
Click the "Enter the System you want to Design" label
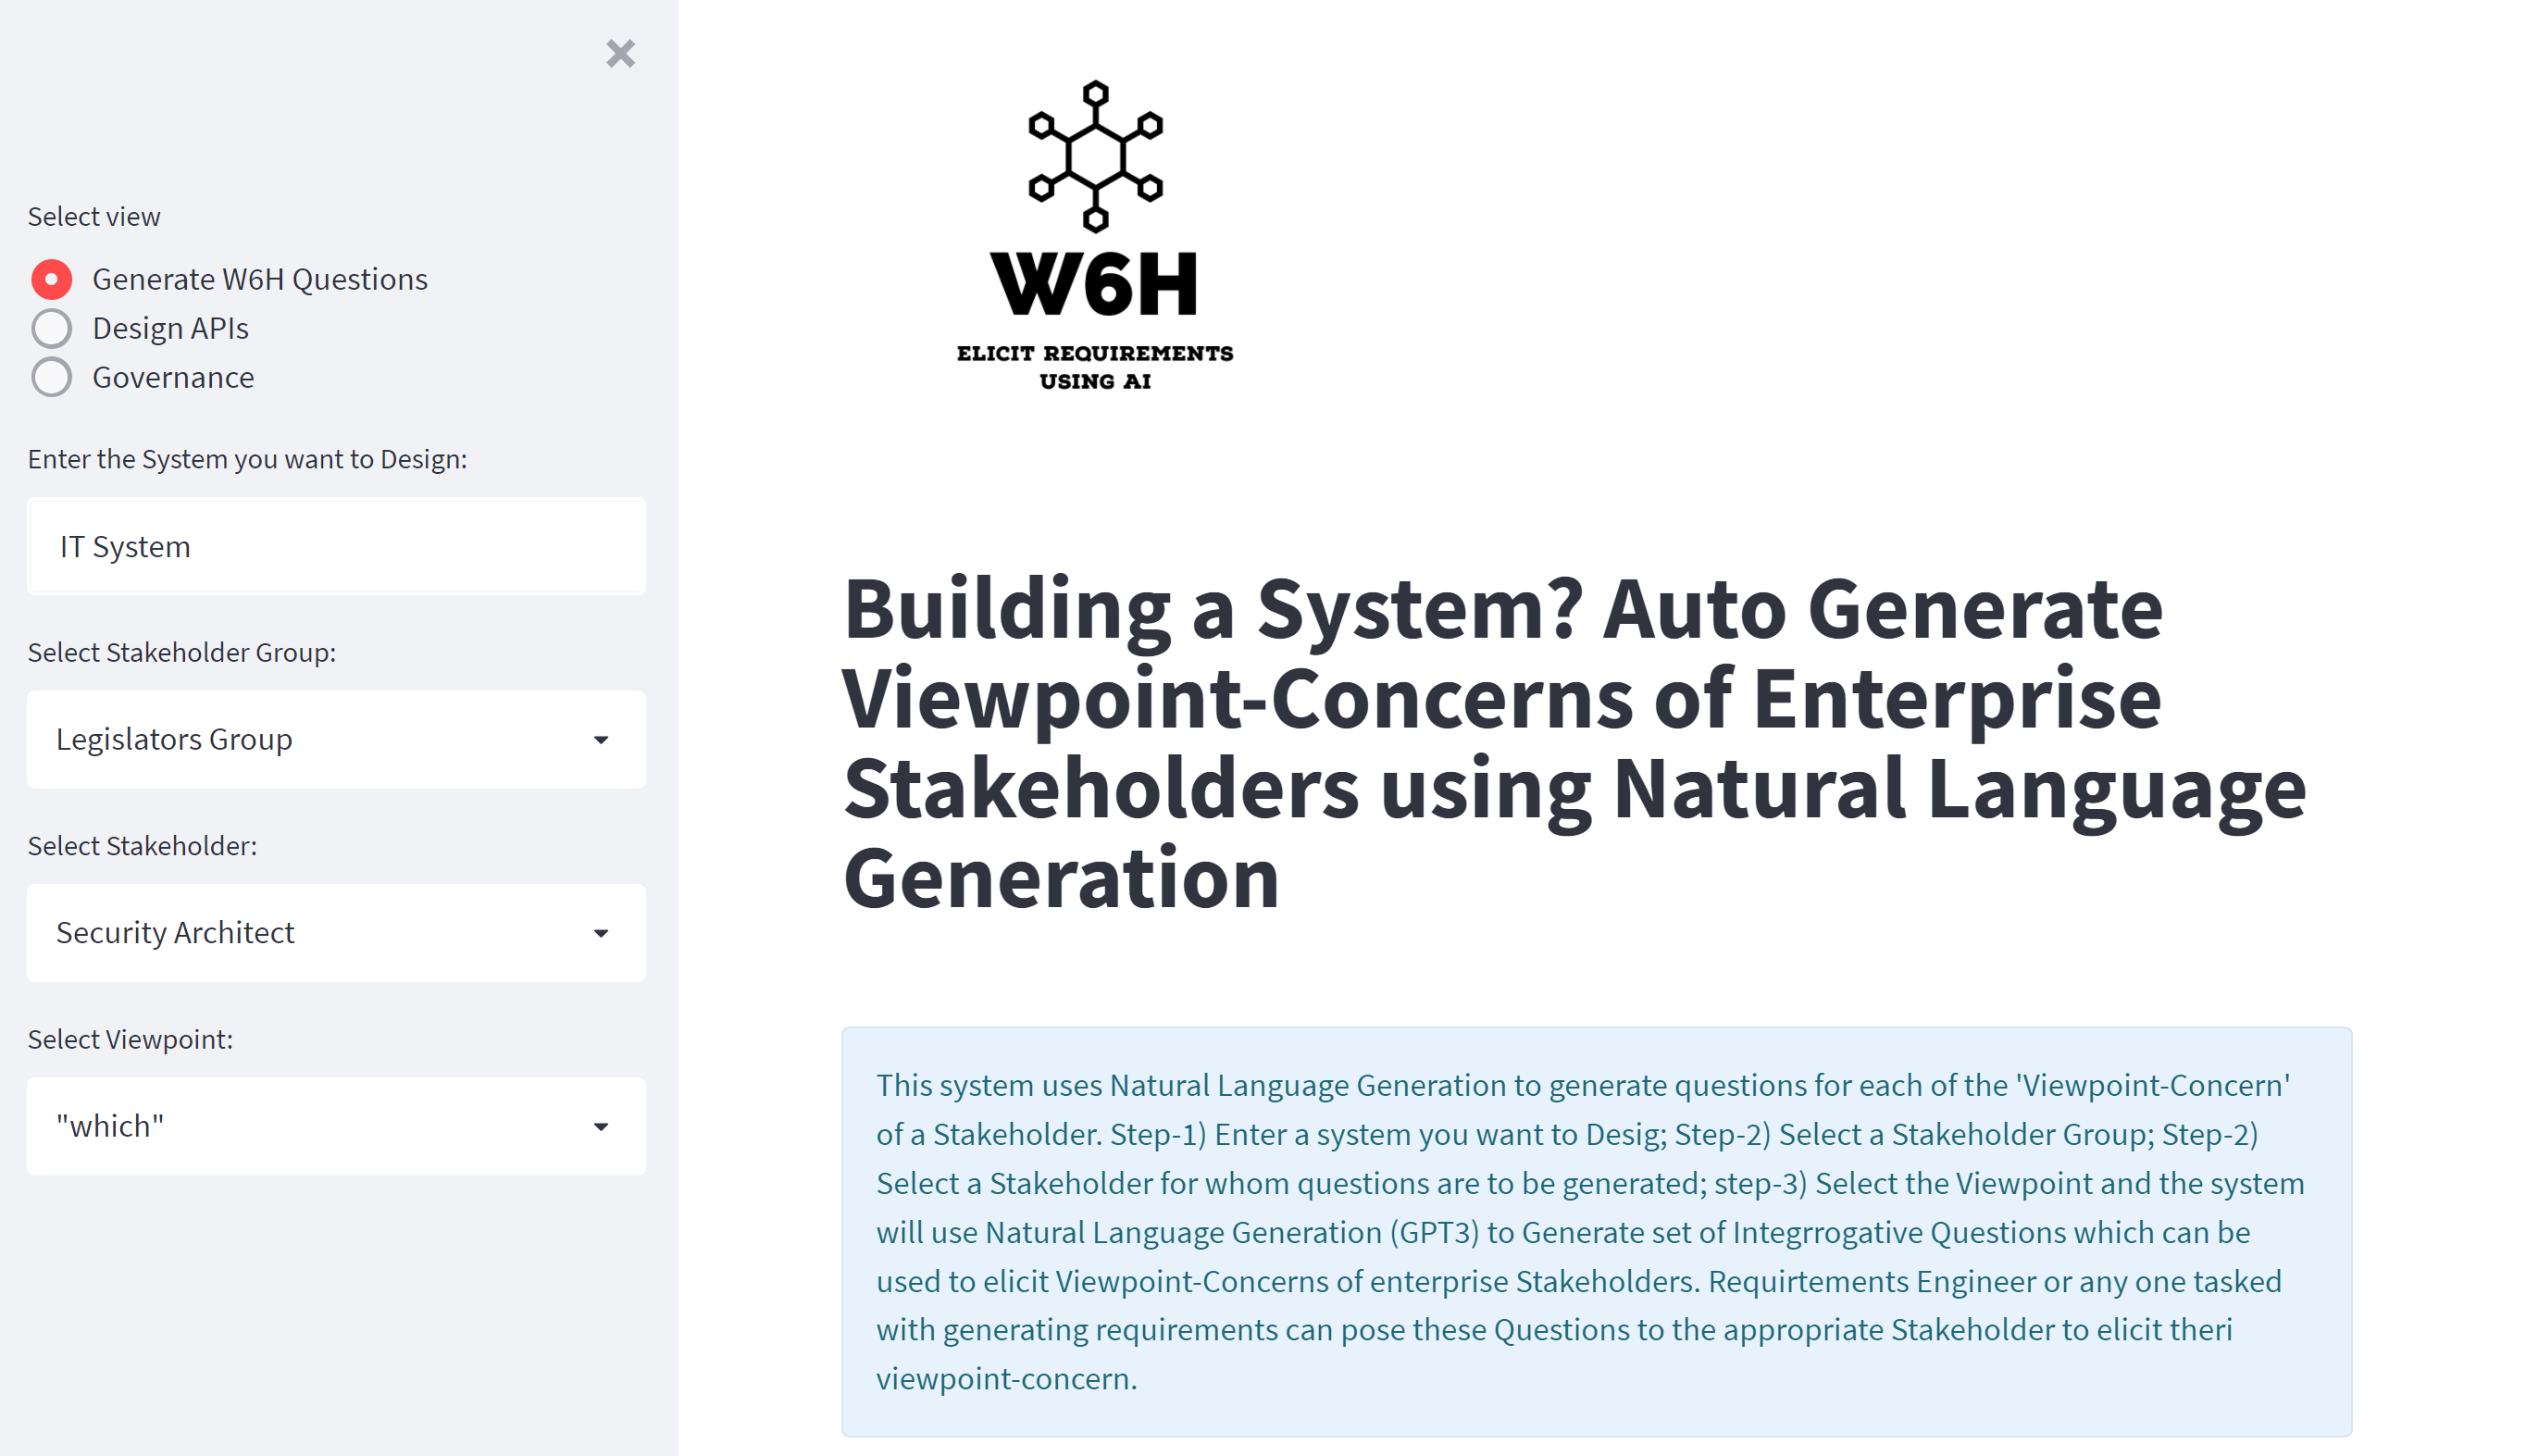[247, 459]
